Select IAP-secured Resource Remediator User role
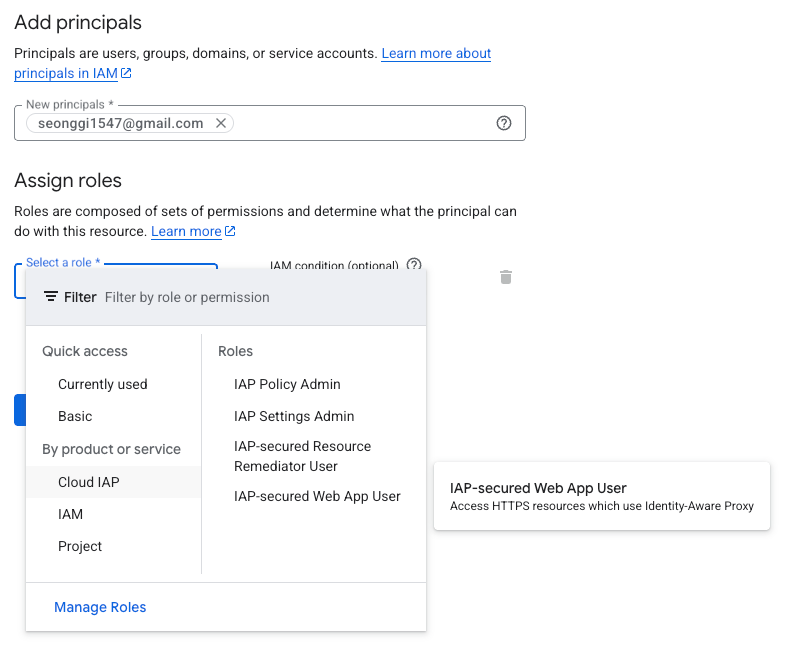801x648 pixels. click(302, 456)
